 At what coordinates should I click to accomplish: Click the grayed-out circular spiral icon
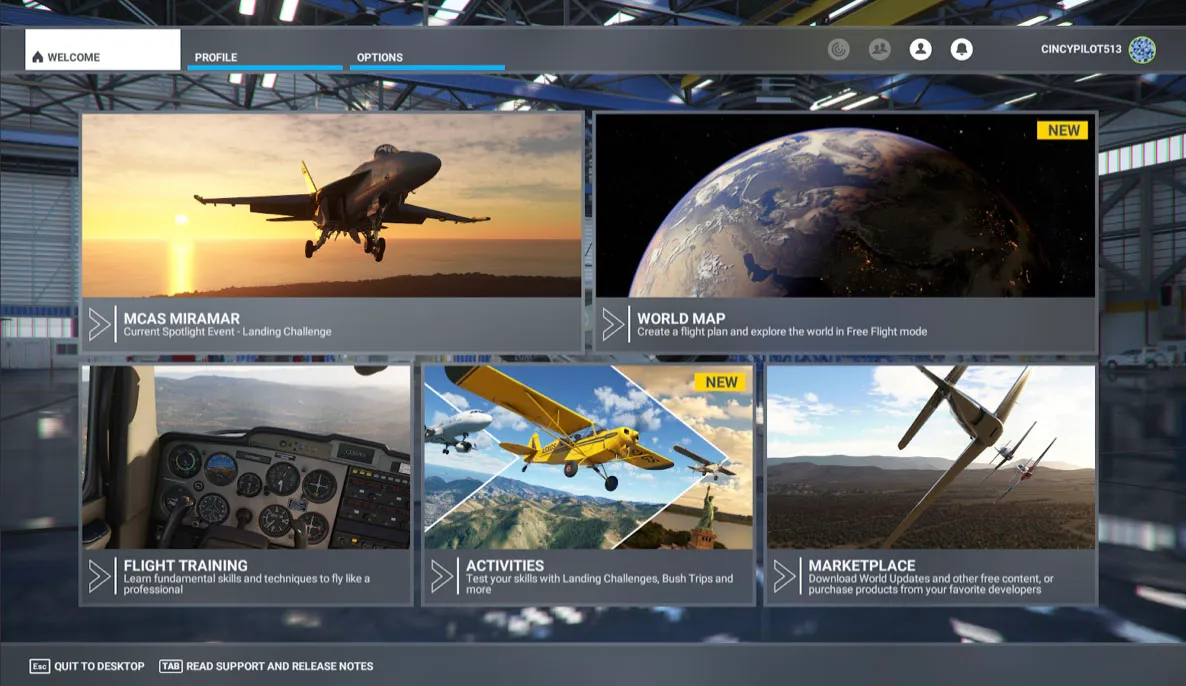click(x=838, y=48)
